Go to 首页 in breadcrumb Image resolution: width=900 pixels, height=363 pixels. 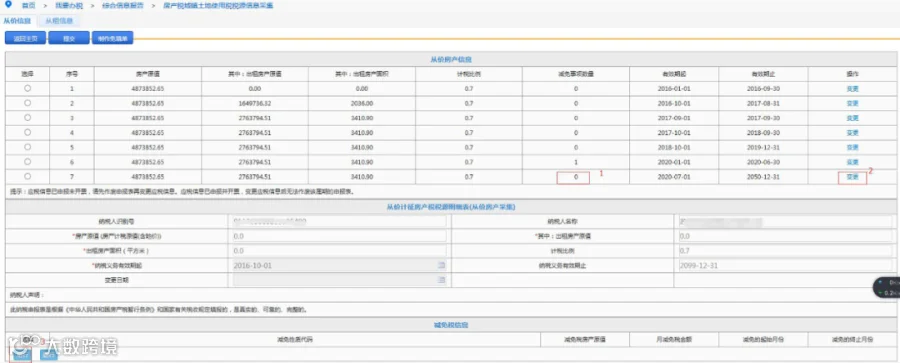point(28,5)
